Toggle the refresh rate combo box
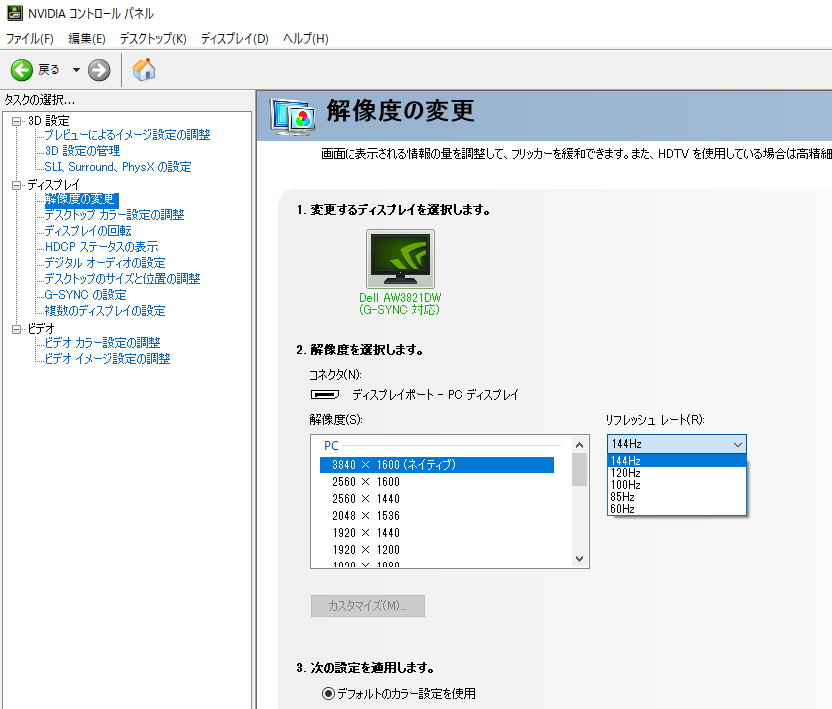 pos(677,444)
